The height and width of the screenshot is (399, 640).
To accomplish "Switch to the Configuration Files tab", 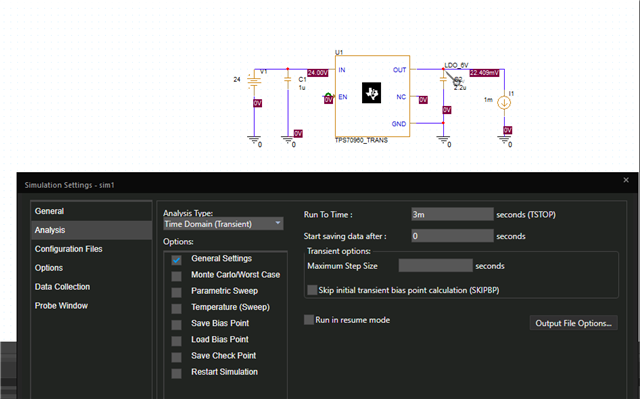I will pyautogui.click(x=69, y=249).
